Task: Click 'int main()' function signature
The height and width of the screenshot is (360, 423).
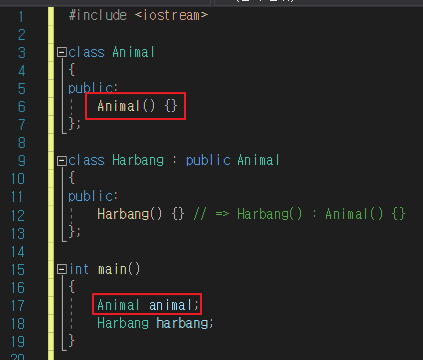Action: pos(105,269)
